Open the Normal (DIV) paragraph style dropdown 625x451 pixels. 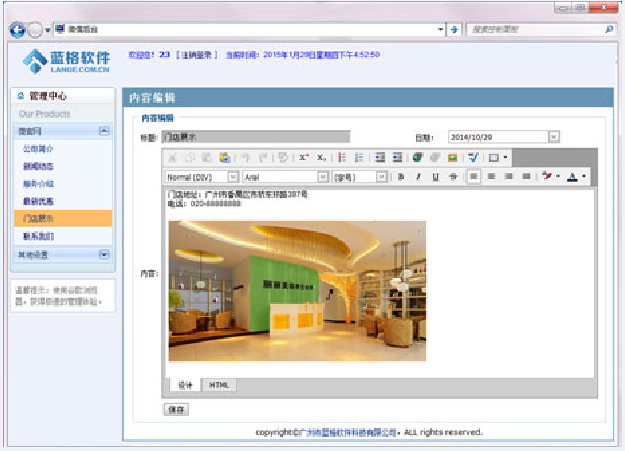click(233, 177)
